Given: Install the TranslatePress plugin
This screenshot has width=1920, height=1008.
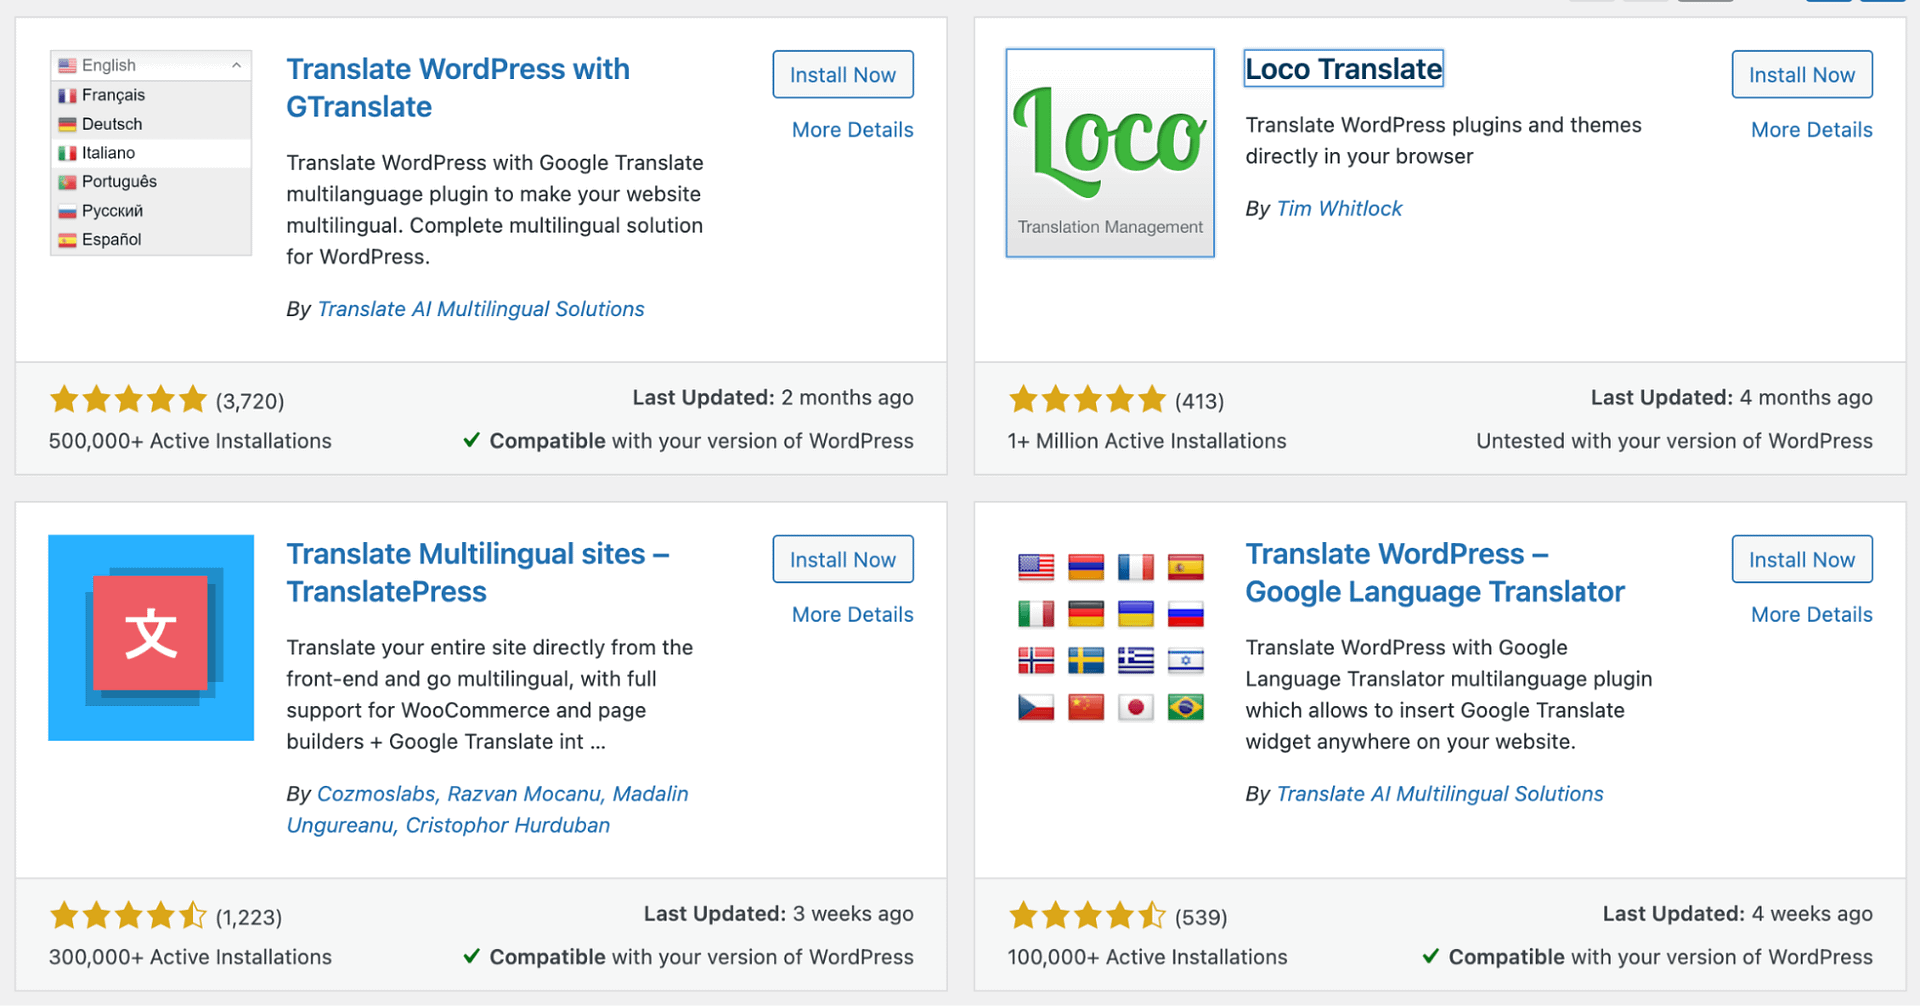Looking at the screenshot, I should tap(842, 560).
